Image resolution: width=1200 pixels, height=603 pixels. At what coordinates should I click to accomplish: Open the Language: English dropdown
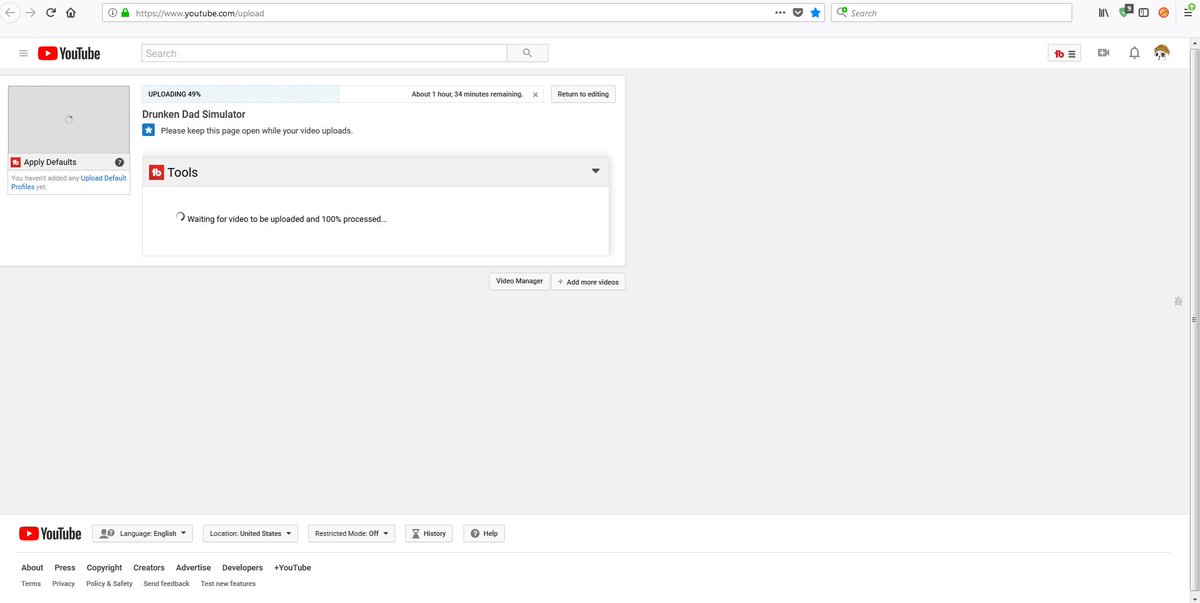click(144, 534)
